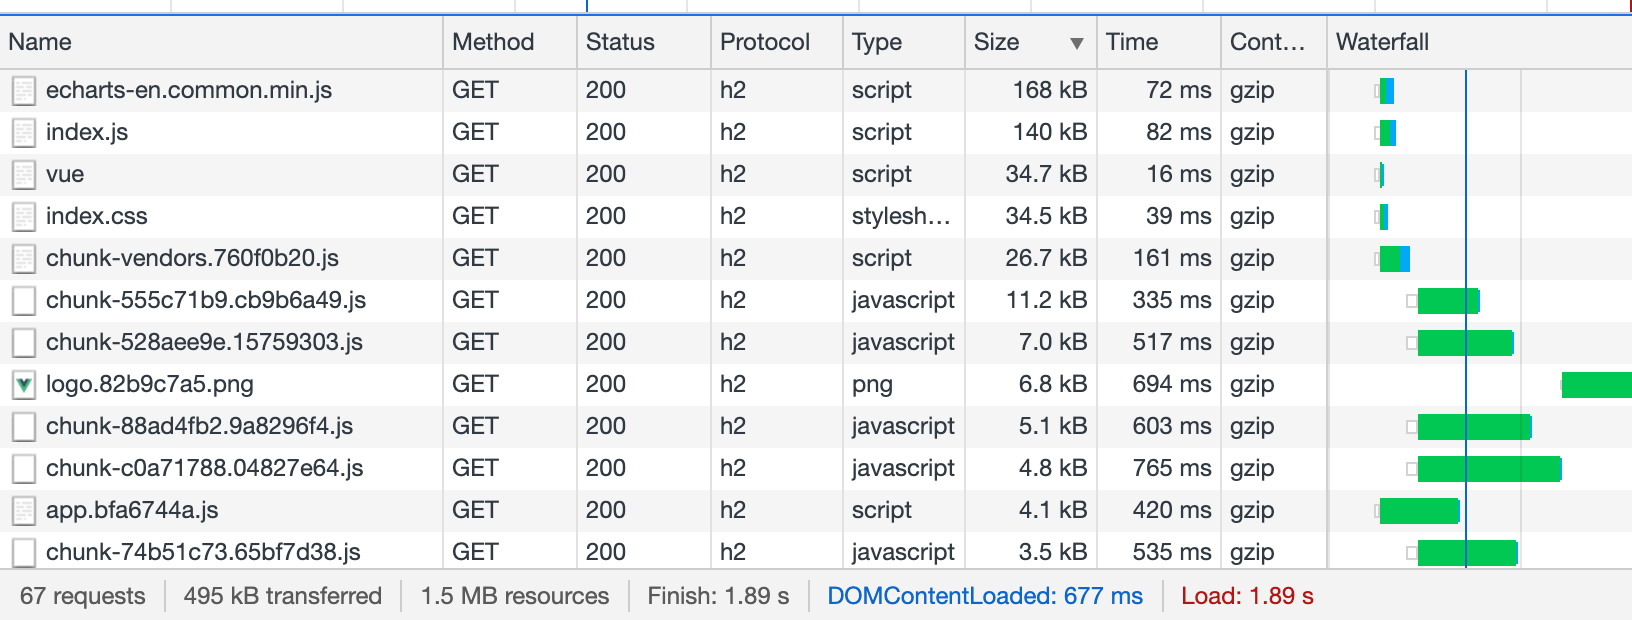
Task: Sort requests by the Method column
Action: [493, 42]
